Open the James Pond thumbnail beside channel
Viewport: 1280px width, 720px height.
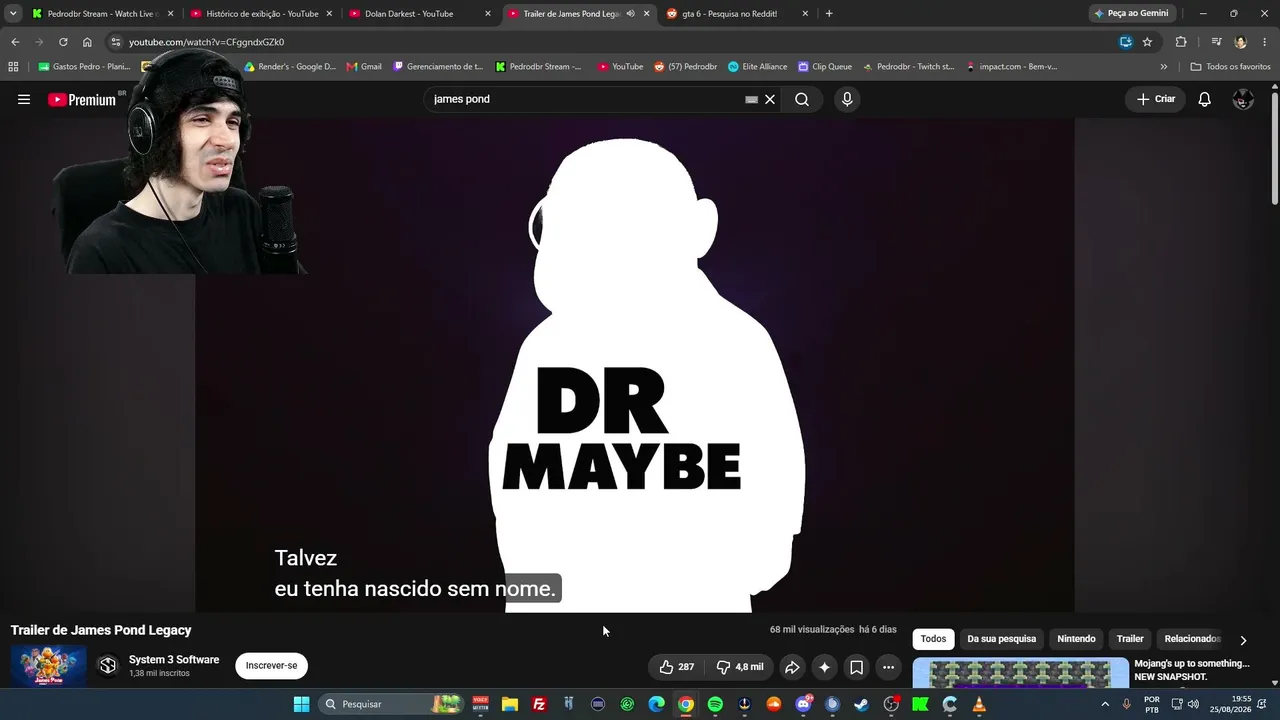tap(48, 666)
